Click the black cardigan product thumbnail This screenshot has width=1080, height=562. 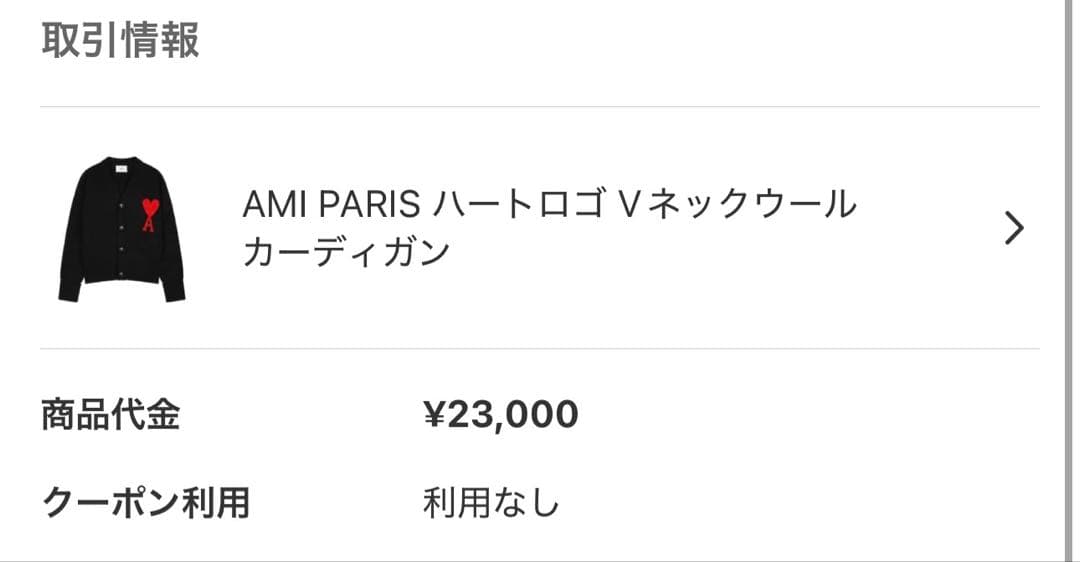(121, 229)
